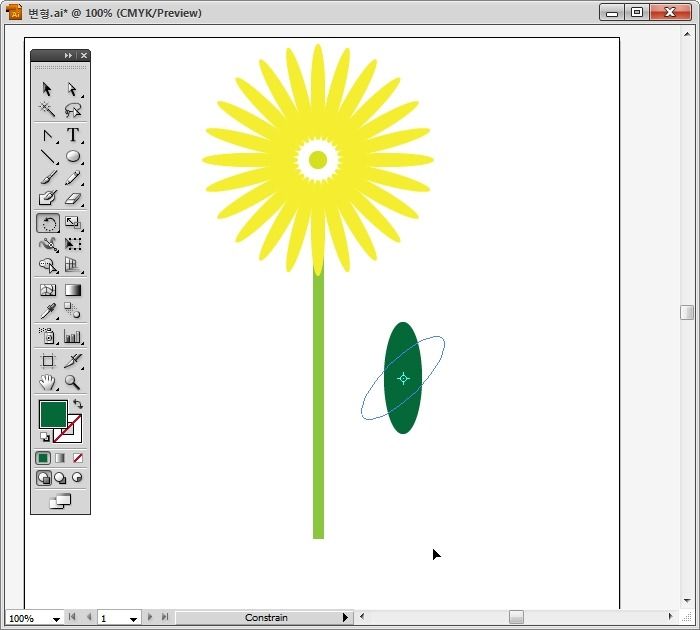Click the horizontal scrollbar left arrow

[362, 617]
